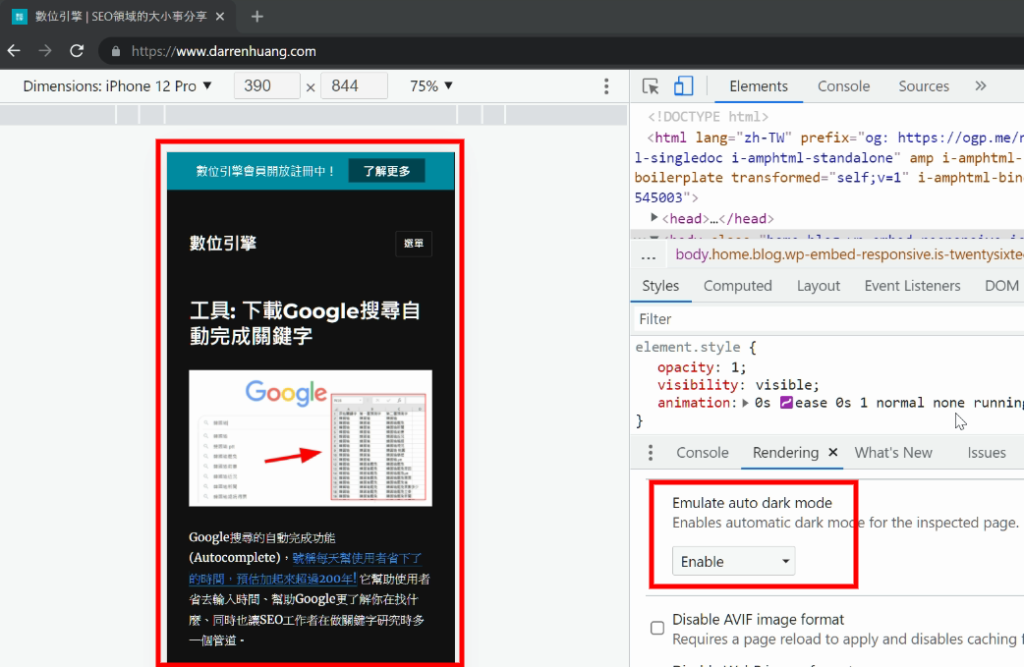
Task: Reload the page with the refresh icon
Action: (76, 51)
